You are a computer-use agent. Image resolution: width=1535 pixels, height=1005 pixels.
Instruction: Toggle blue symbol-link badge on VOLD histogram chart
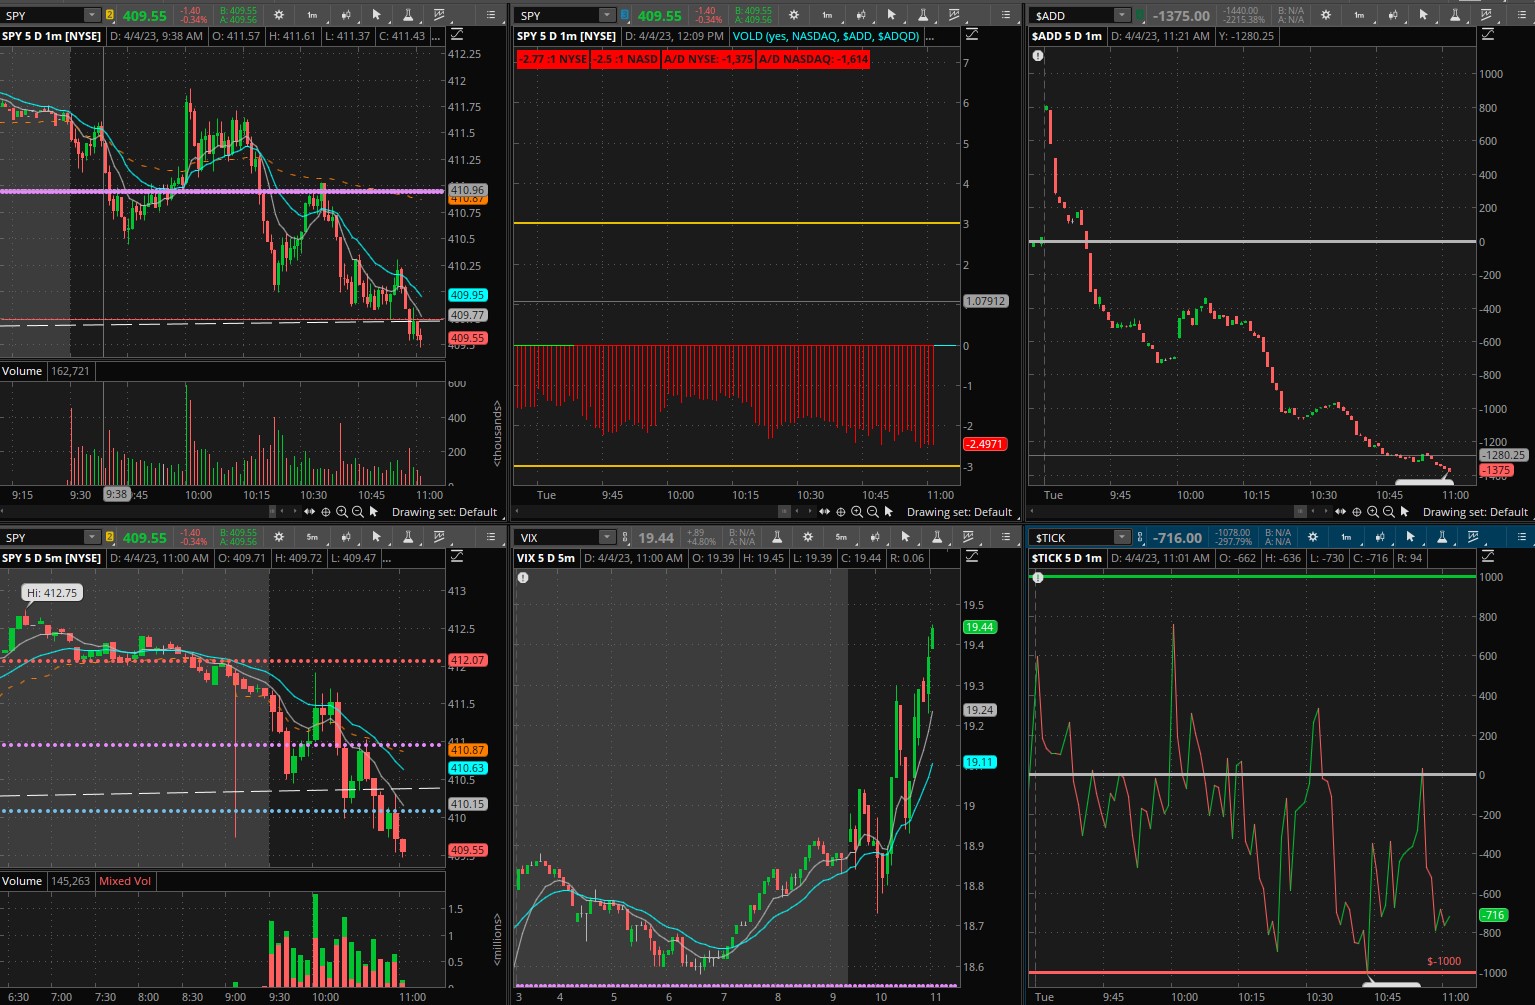625,15
